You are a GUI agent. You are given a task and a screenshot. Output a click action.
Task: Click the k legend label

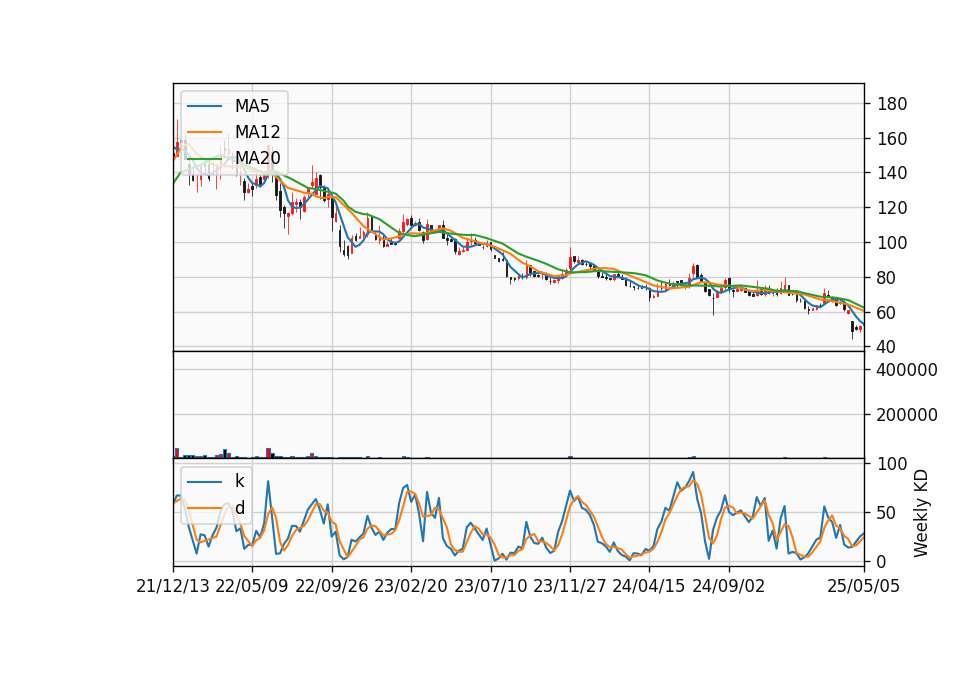coord(239,481)
